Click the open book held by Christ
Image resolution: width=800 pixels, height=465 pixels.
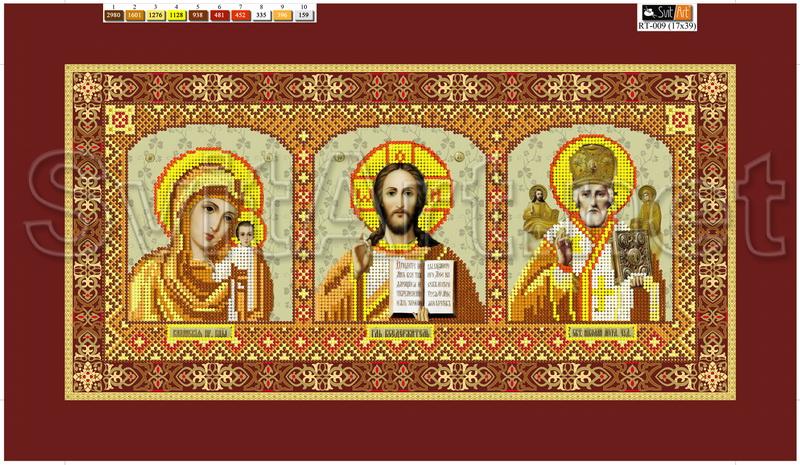tap(421, 283)
